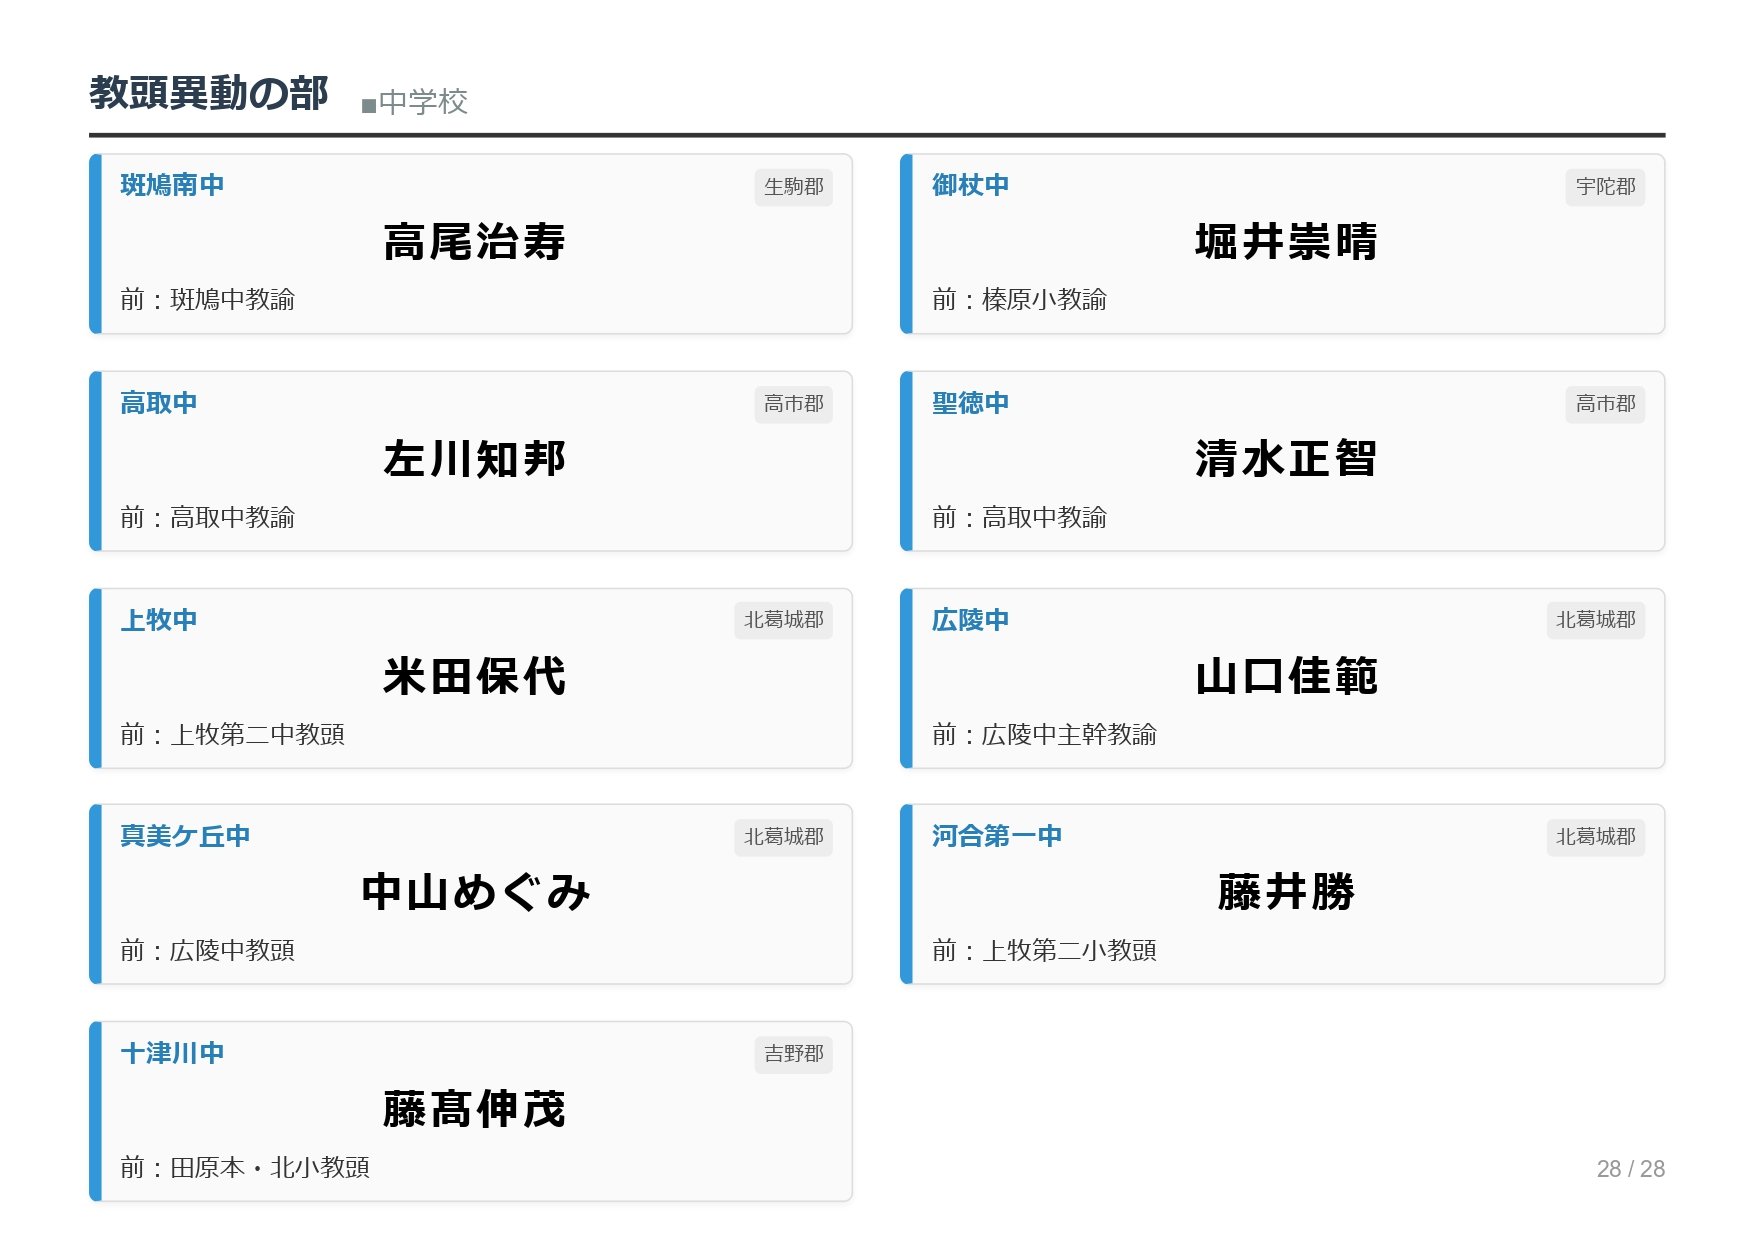Click the 宇陀郡 district badge
Screen dimensions: 1754x1240
pos(1605,187)
